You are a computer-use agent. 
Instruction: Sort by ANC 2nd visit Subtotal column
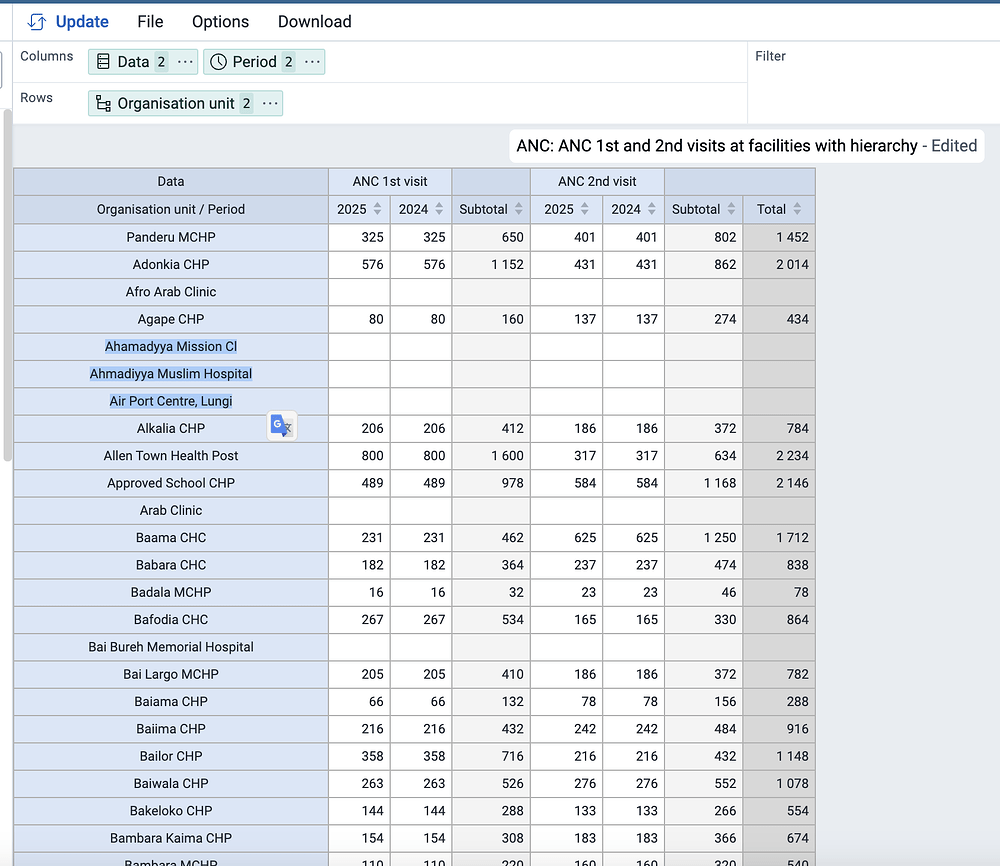pyautogui.click(x=731, y=209)
